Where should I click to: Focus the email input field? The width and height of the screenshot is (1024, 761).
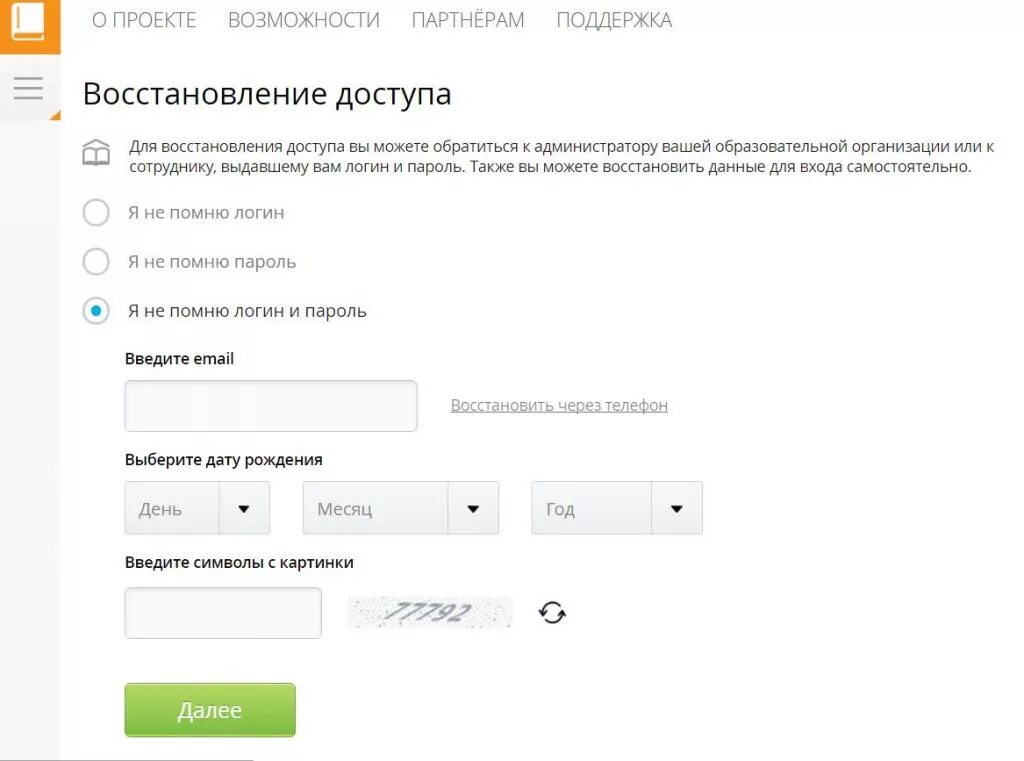click(x=271, y=406)
